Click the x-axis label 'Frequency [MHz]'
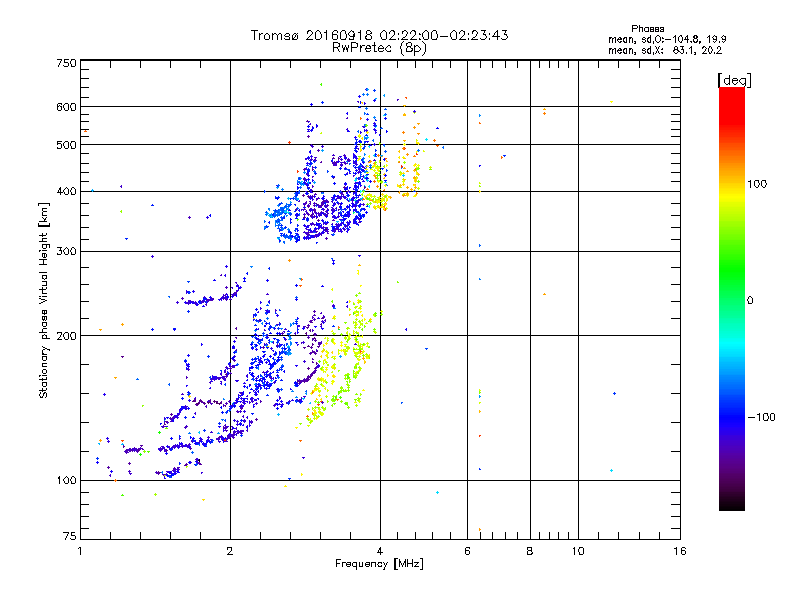800x600 pixels. coord(379,564)
